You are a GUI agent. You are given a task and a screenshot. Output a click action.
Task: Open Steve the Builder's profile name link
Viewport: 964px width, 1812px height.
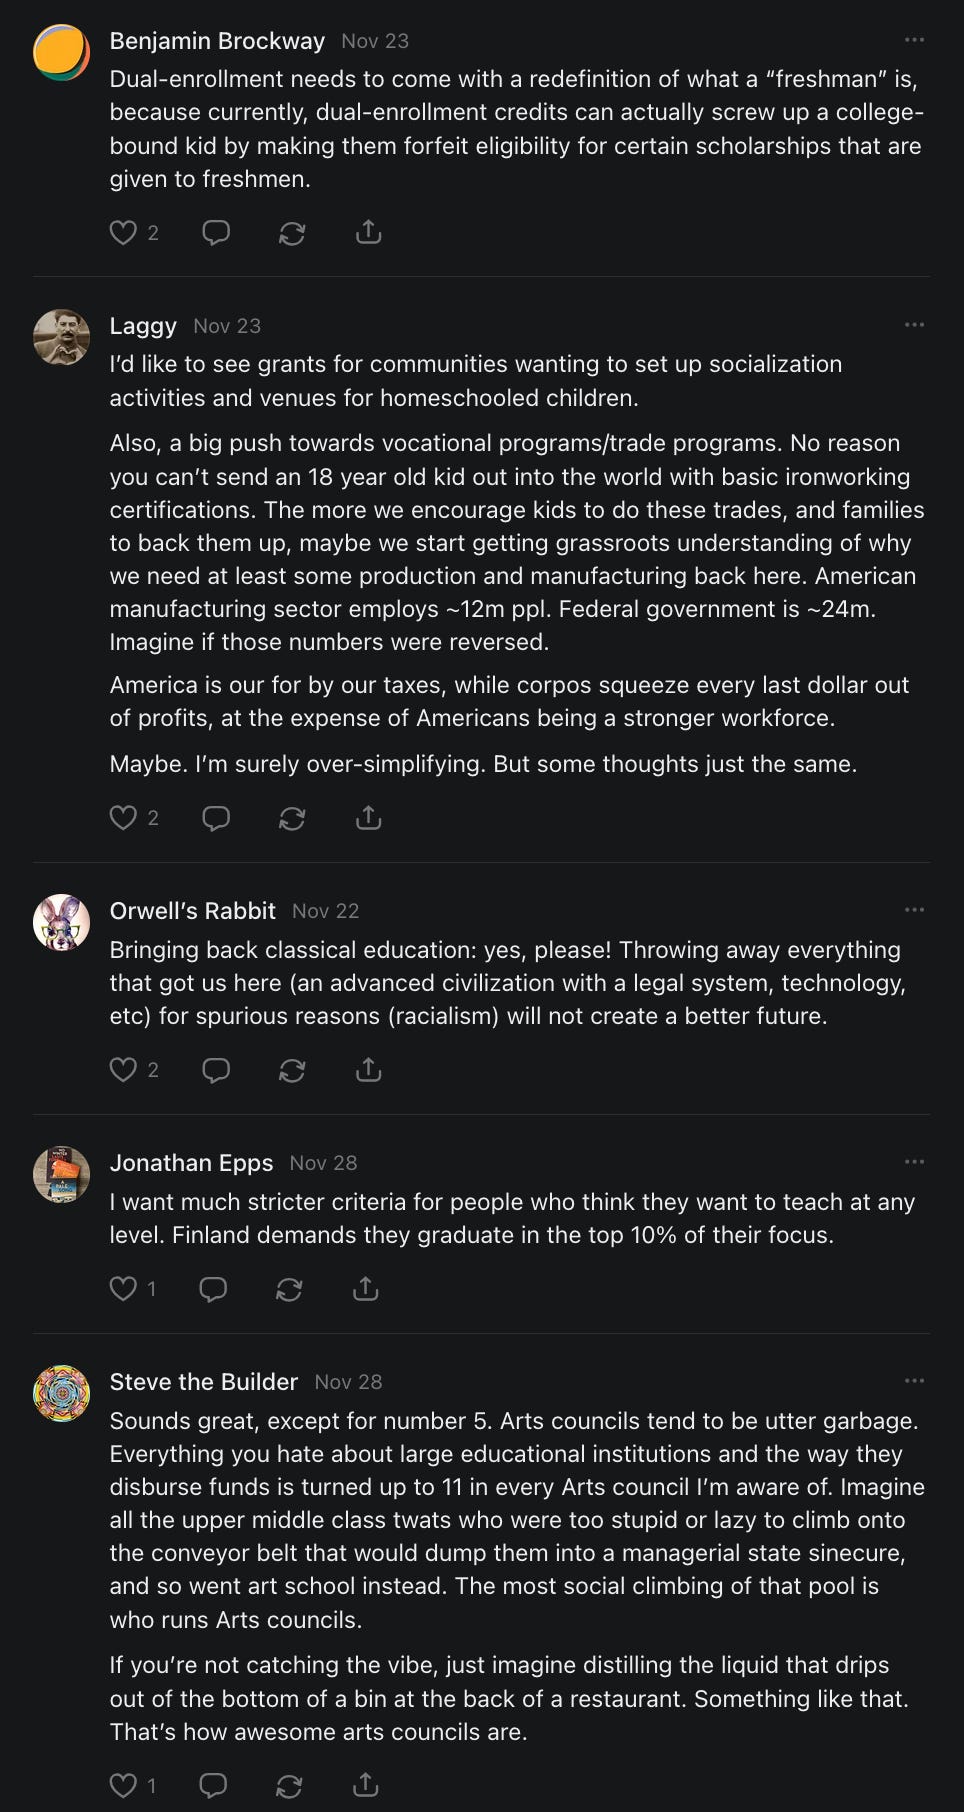[204, 1382]
